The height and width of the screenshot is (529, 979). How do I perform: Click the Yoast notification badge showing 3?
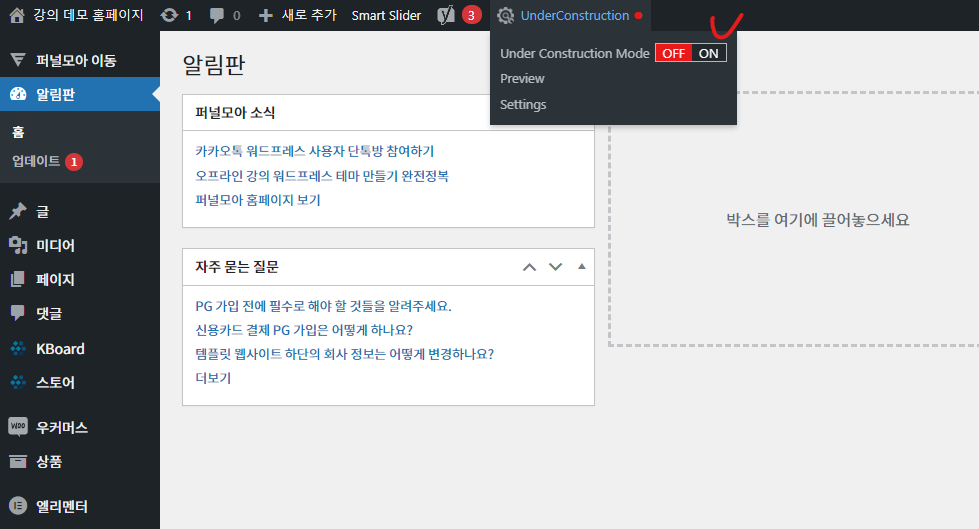click(471, 15)
